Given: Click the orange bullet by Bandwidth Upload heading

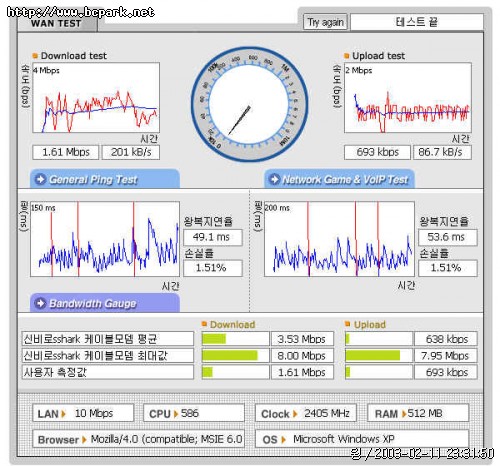Looking at the screenshot, I should click(348, 324).
